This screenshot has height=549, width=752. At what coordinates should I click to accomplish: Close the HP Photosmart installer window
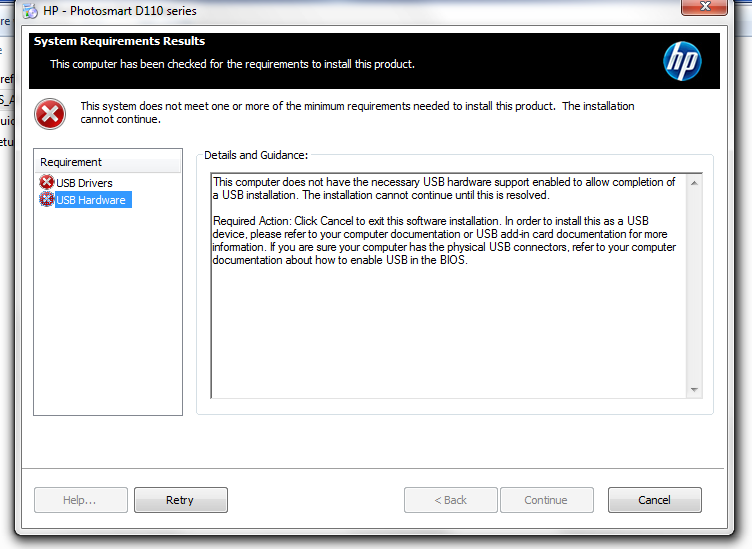click(x=705, y=7)
